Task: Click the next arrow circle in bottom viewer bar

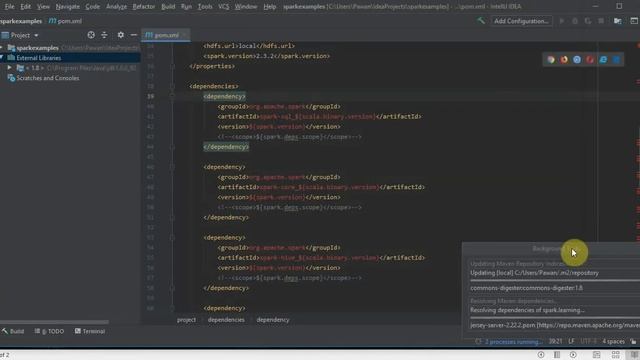Action: [573, 355]
